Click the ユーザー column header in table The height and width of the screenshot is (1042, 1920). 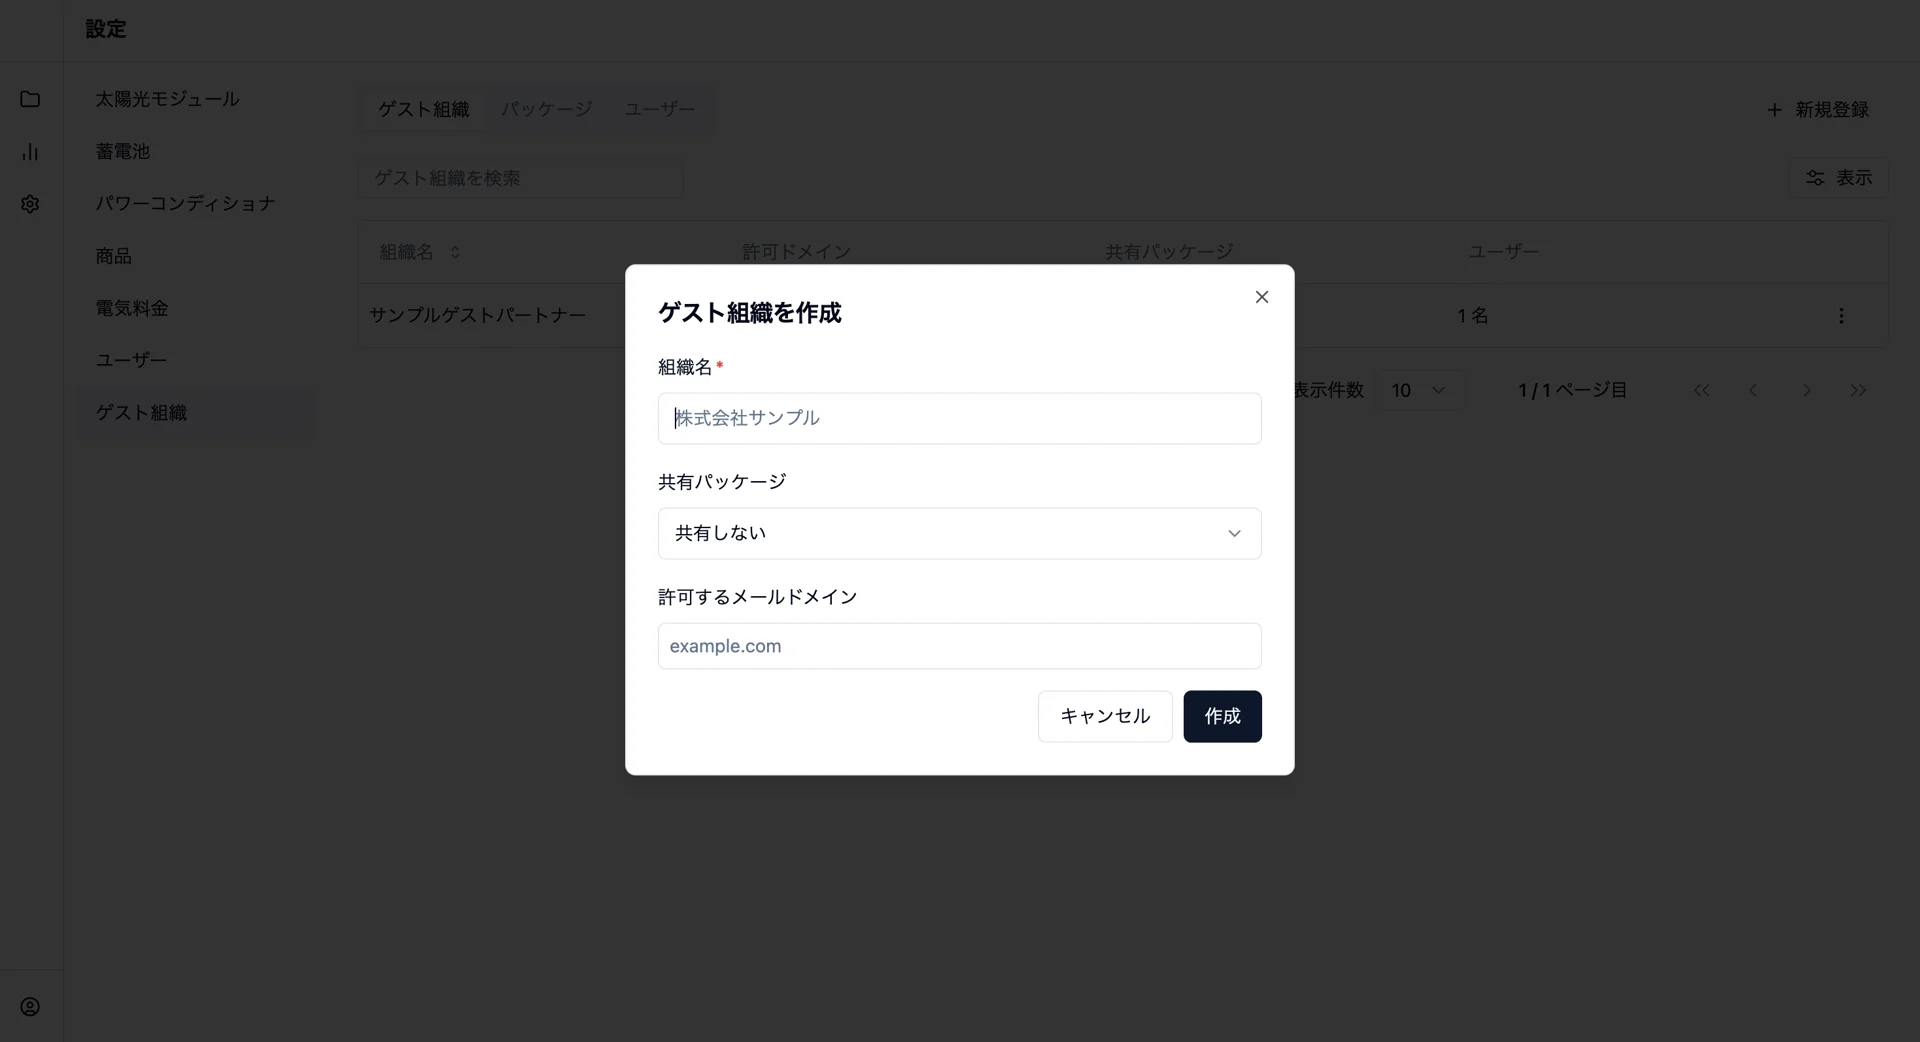(1503, 252)
